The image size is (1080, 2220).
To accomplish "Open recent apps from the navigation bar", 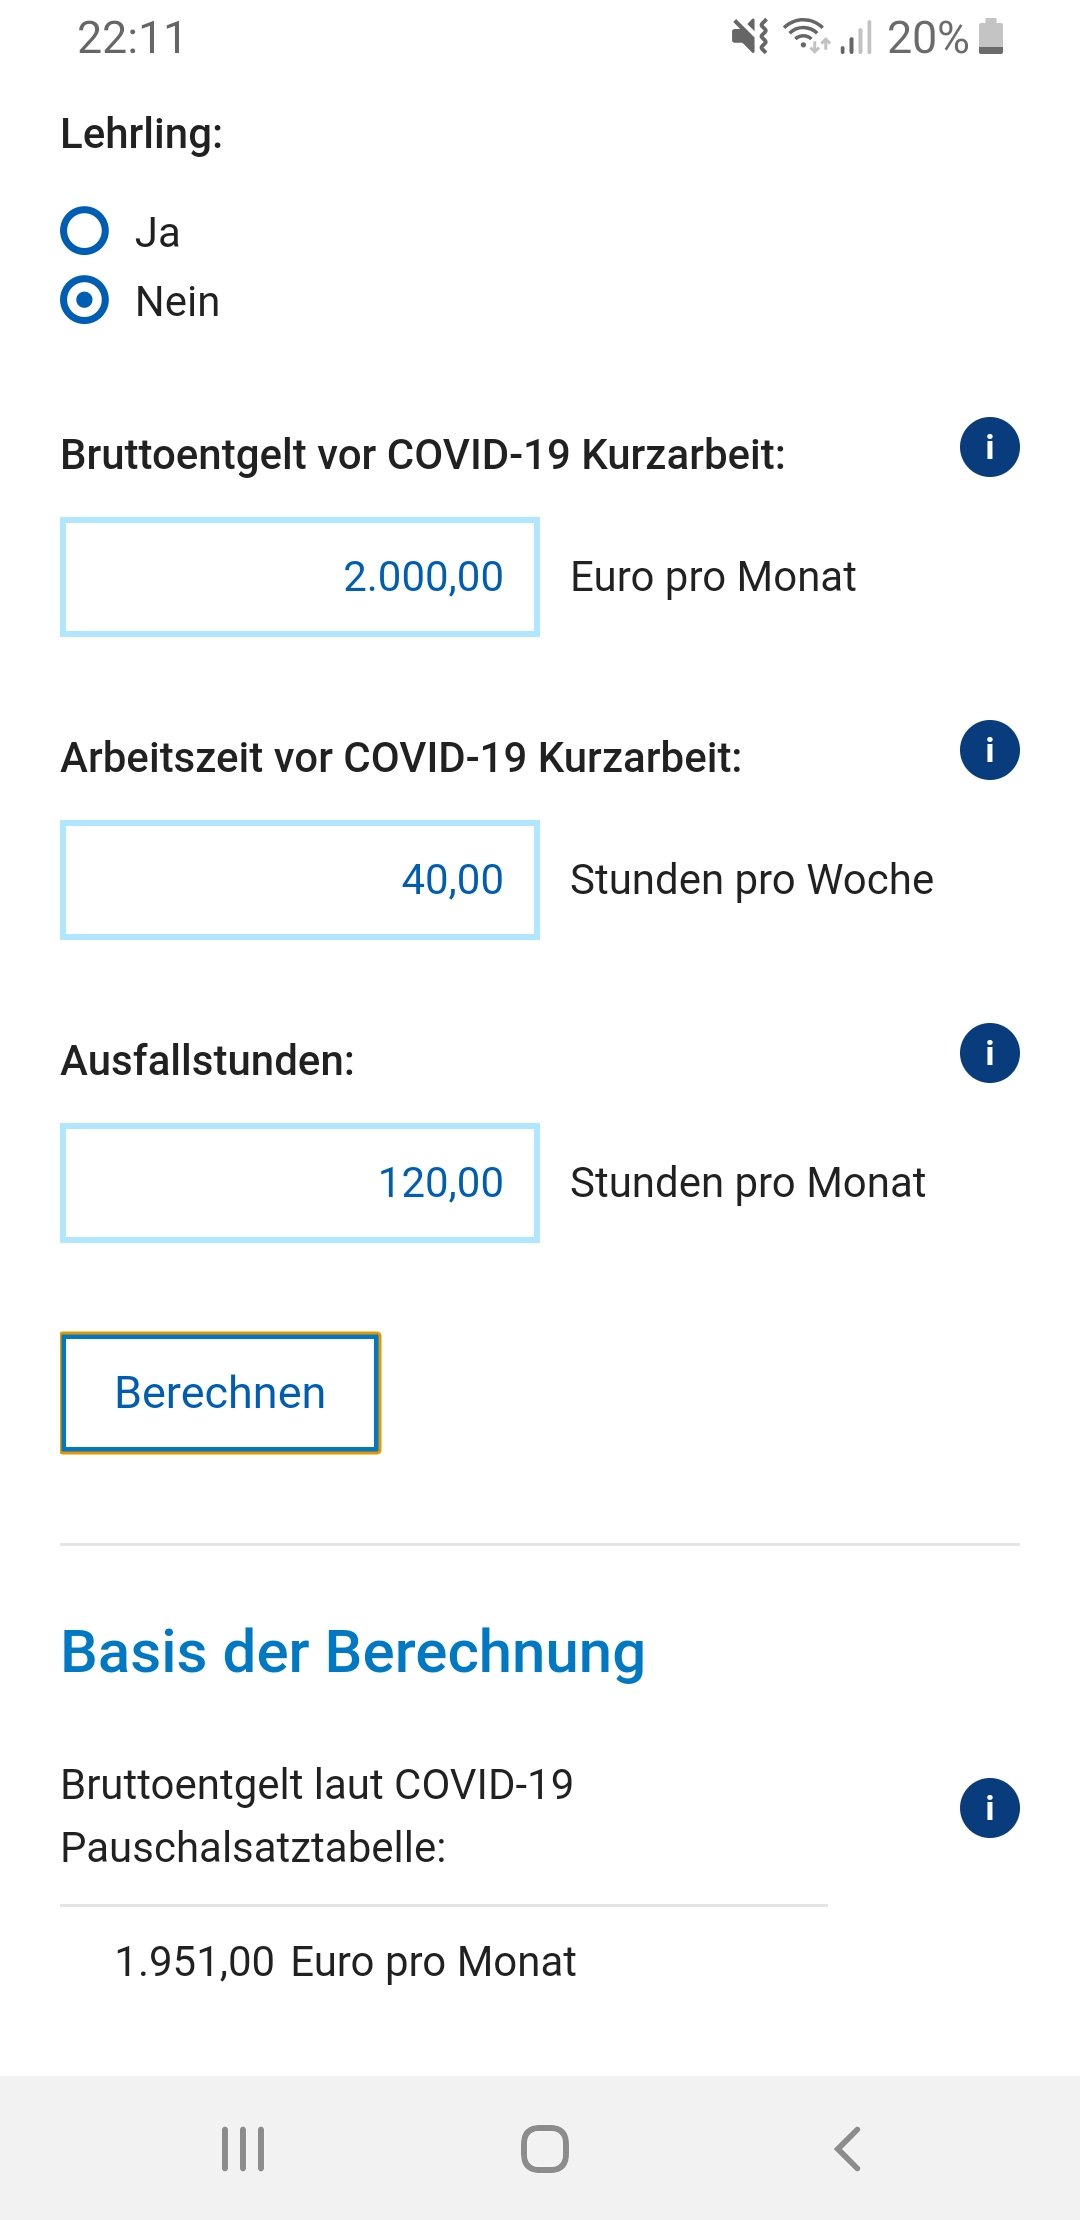I will click(x=243, y=2148).
